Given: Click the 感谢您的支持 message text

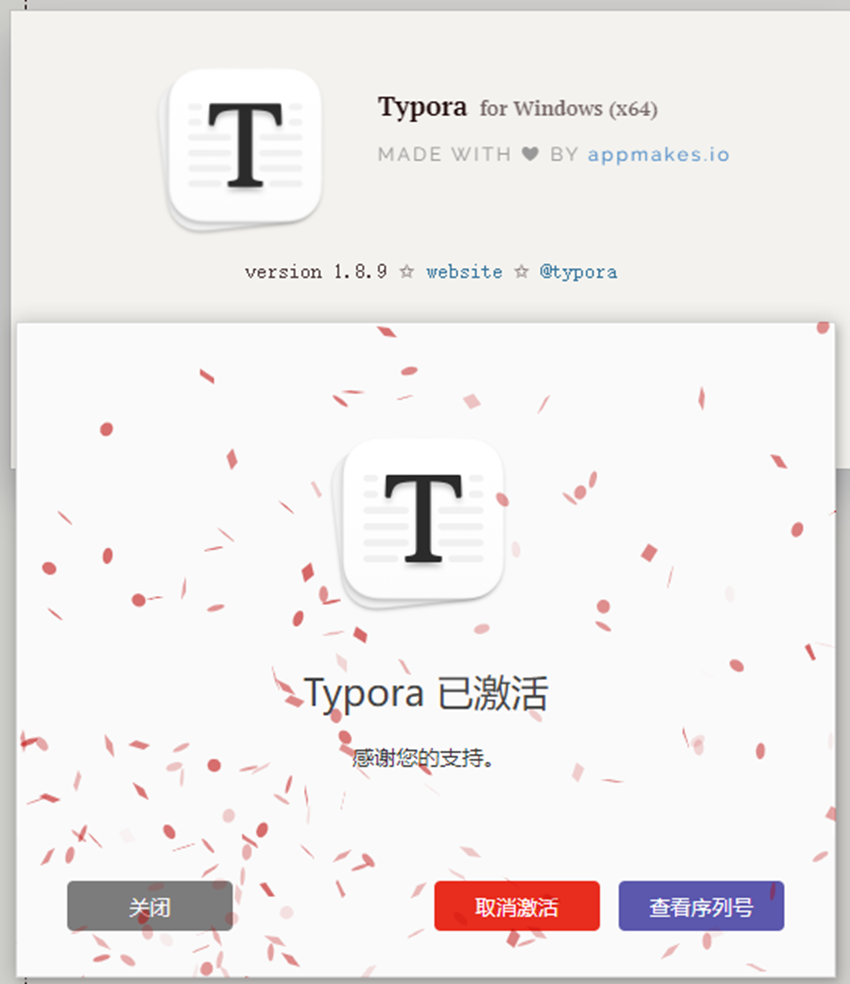Looking at the screenshot, I should 422,757.
